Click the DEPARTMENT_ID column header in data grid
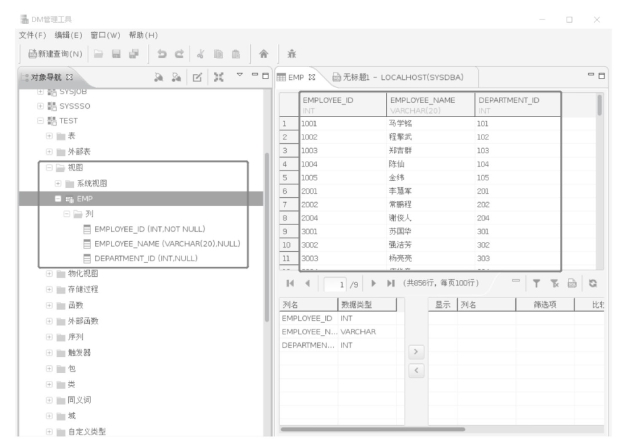 [518, 105]
